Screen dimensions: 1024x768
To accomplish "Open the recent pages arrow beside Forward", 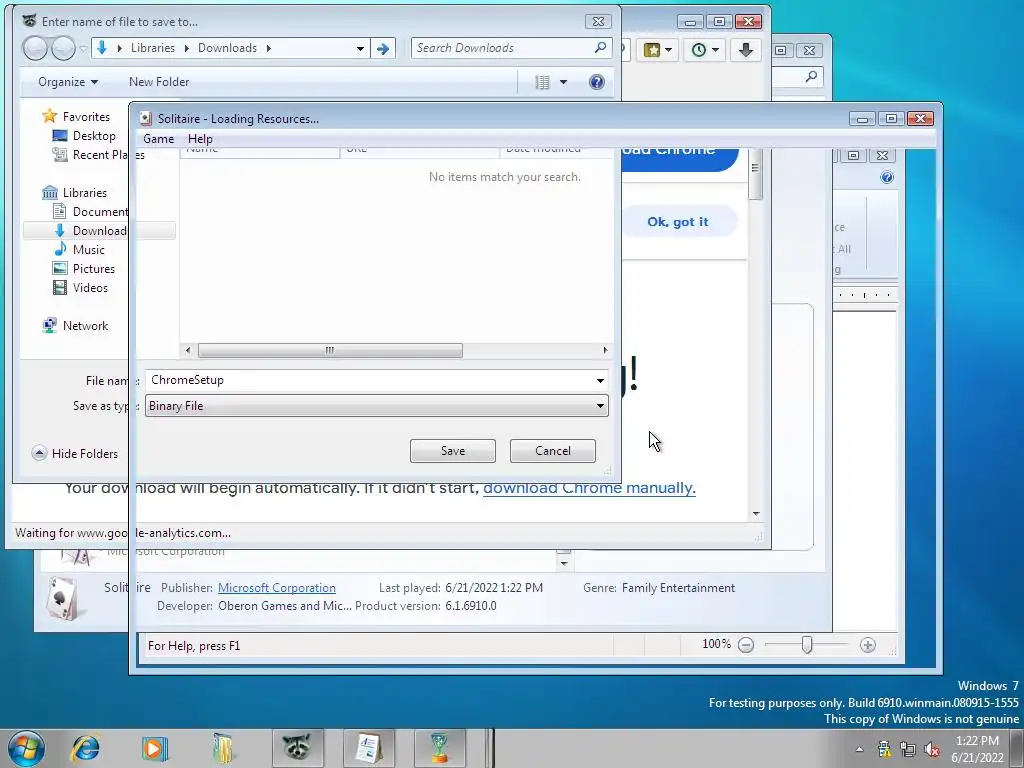I will [83, 48].
